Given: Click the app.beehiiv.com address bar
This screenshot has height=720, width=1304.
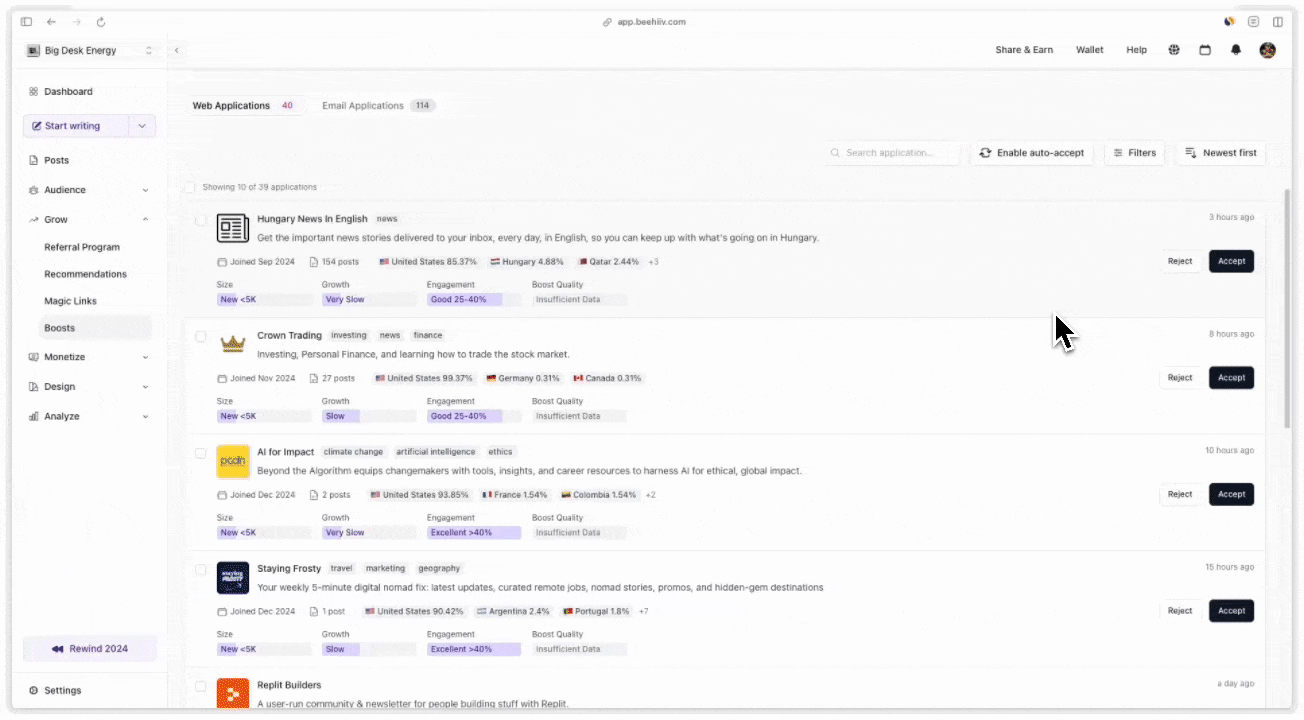Looking at the screenshot, I should click(x=645, y=22).
